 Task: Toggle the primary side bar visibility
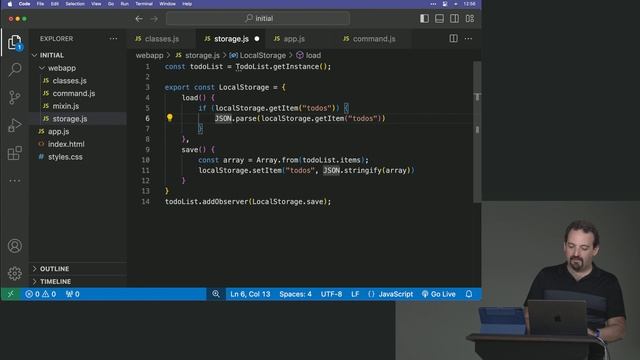click(x=424, y=18)
